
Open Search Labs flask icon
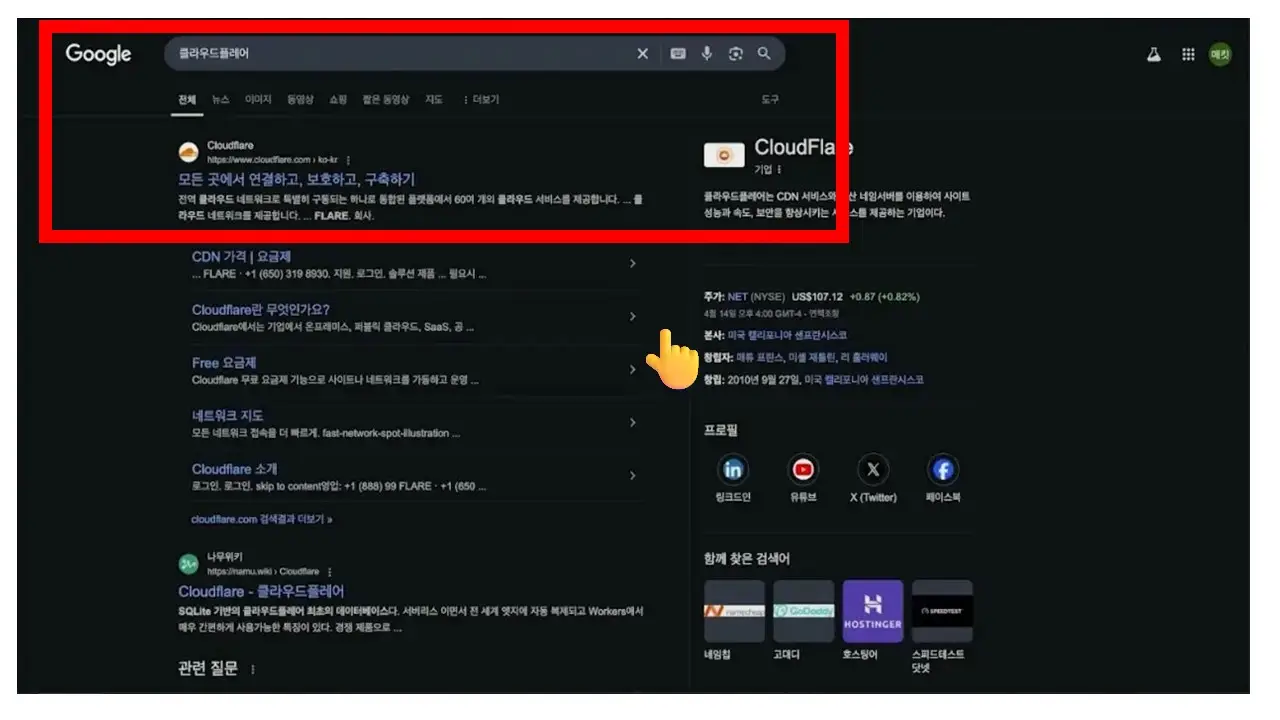[x=1154, y=55]
